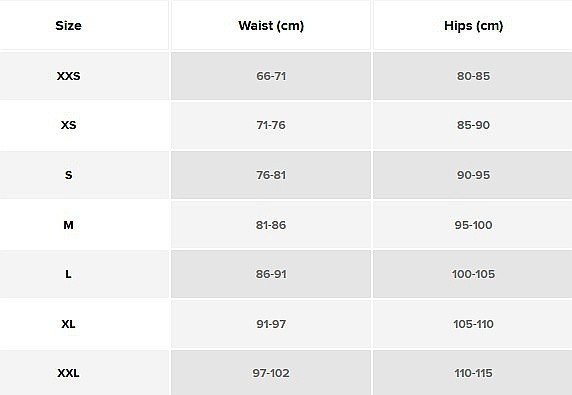572x395 pixels.
Task: Click the Hips (cm) column header
Action: tap(474, 26)
